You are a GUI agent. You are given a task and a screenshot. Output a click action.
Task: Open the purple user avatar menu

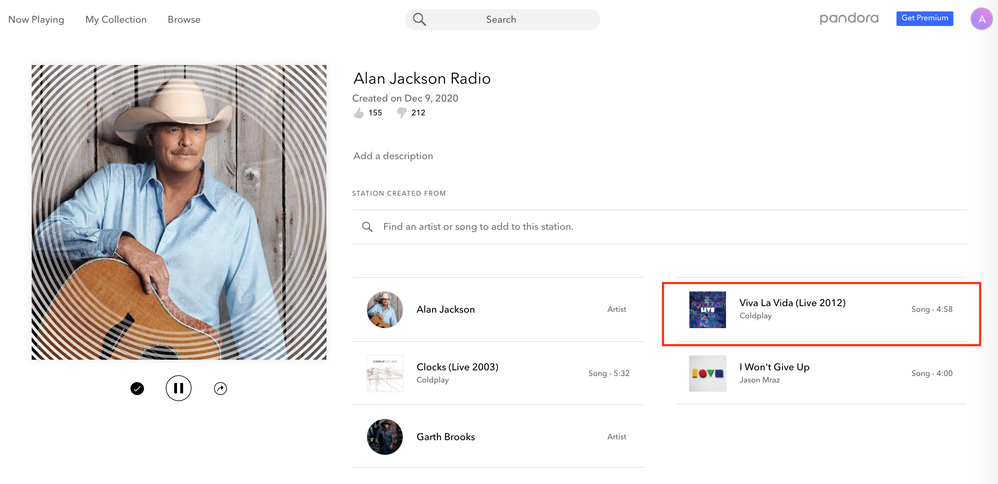(981, 19)
